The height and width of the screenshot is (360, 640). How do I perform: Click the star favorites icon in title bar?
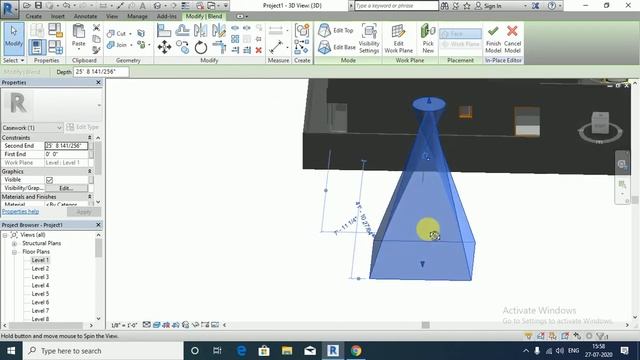[467, 6]
